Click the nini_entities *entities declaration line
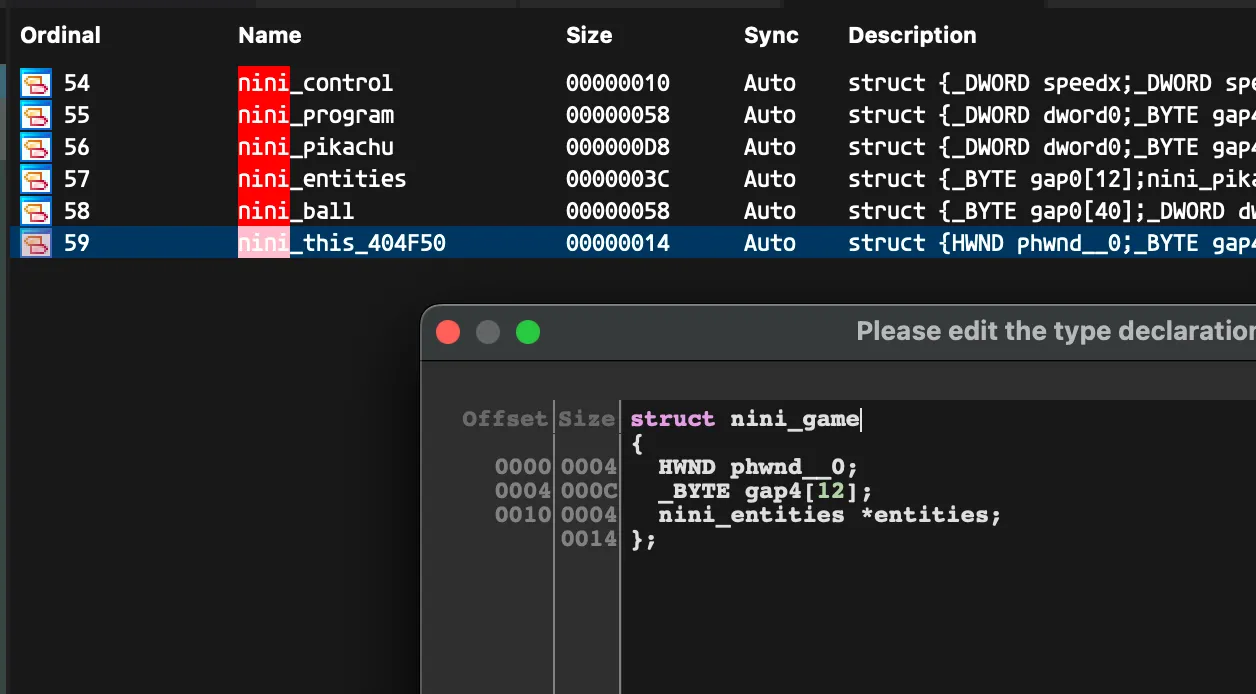 pyautogui.click(x=830, y=515)
